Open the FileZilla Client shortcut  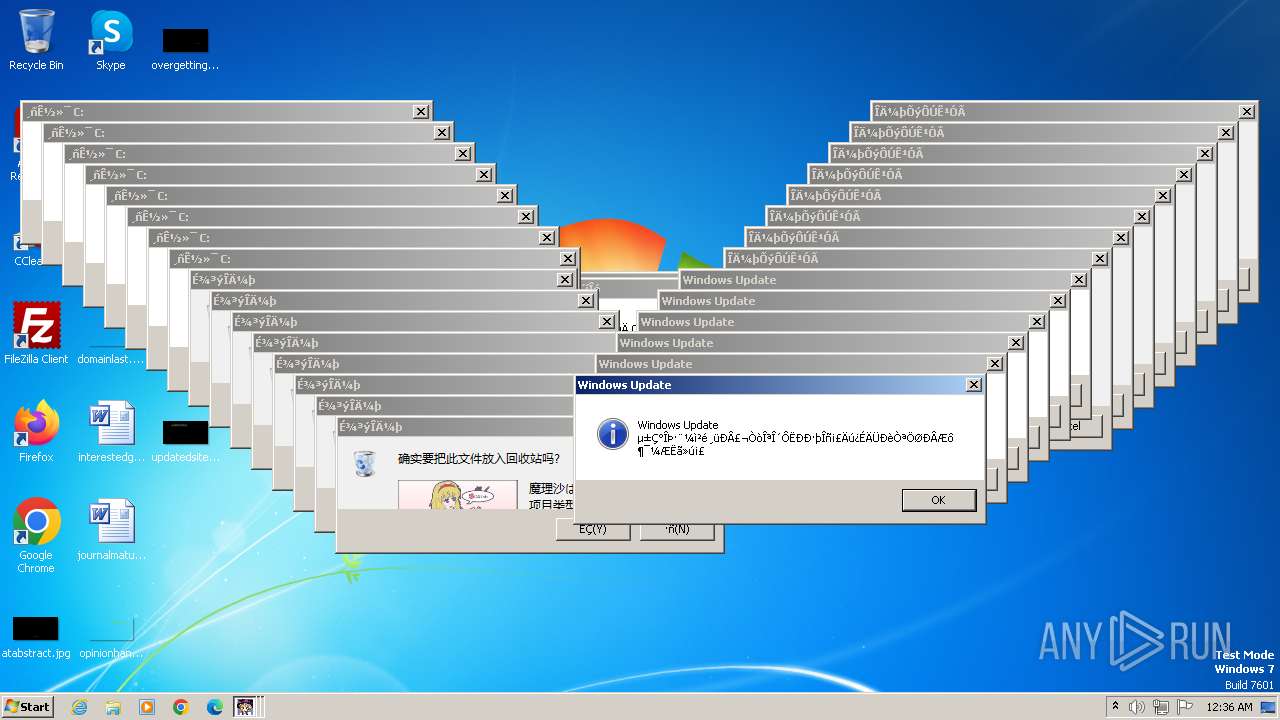36,333
